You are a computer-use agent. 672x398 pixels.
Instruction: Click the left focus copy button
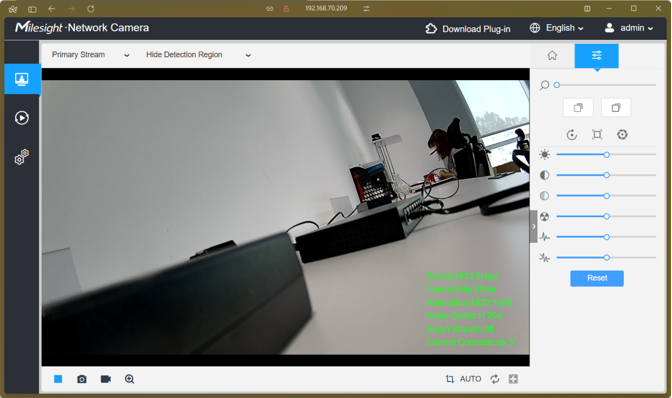click(x=578, y=108)
